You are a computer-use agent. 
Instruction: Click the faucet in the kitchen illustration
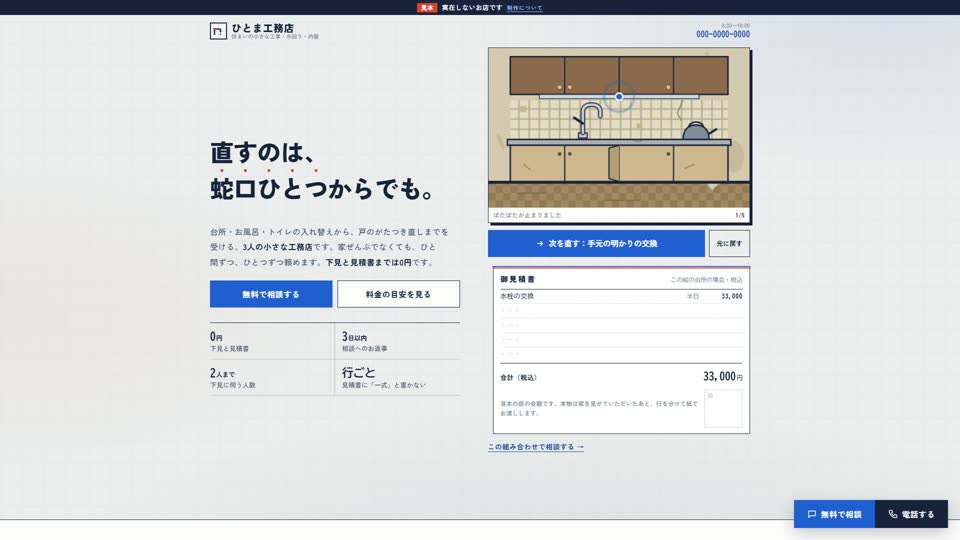pos(587,120)
